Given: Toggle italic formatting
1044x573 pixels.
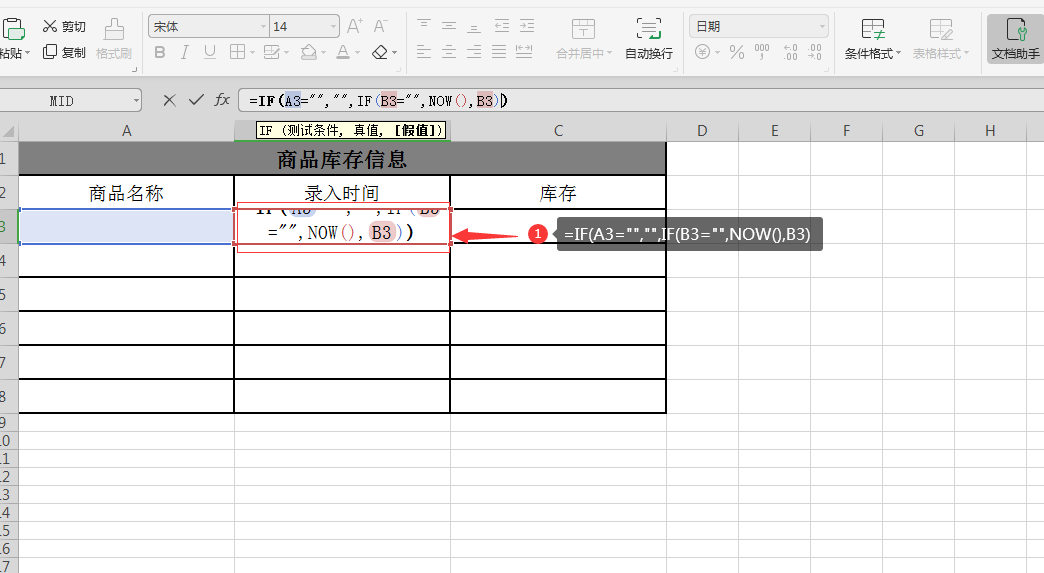Looking at the screenshot, I should click(x=184, y=52).
